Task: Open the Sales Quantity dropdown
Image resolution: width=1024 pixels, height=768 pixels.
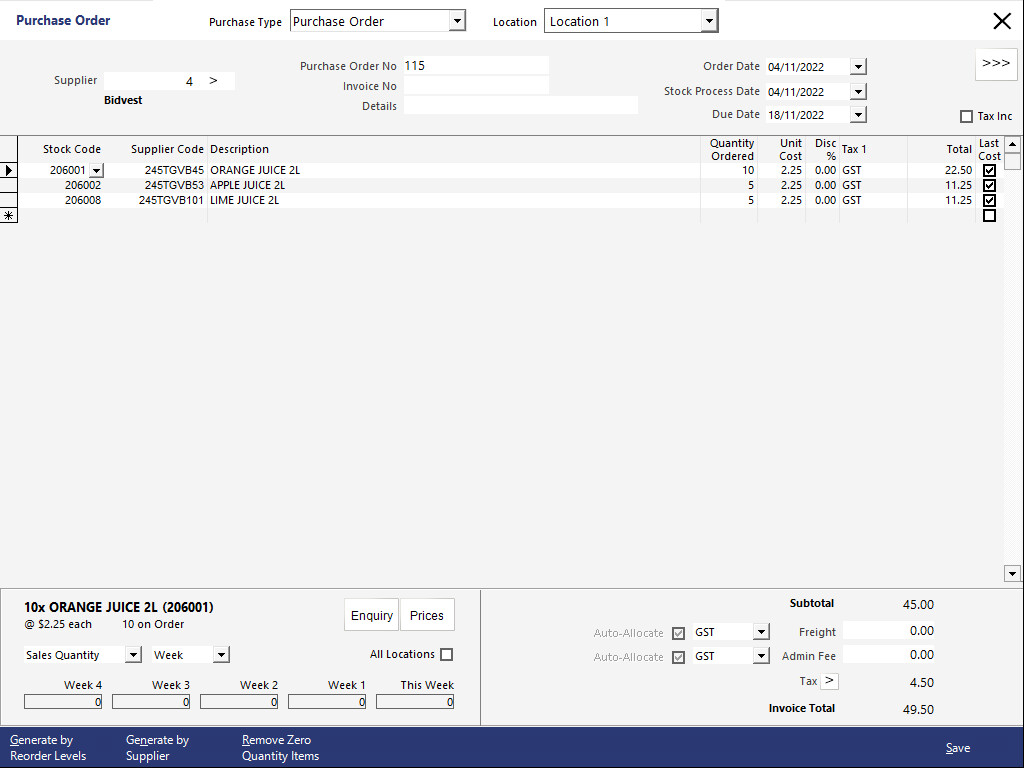Action: 131,654
